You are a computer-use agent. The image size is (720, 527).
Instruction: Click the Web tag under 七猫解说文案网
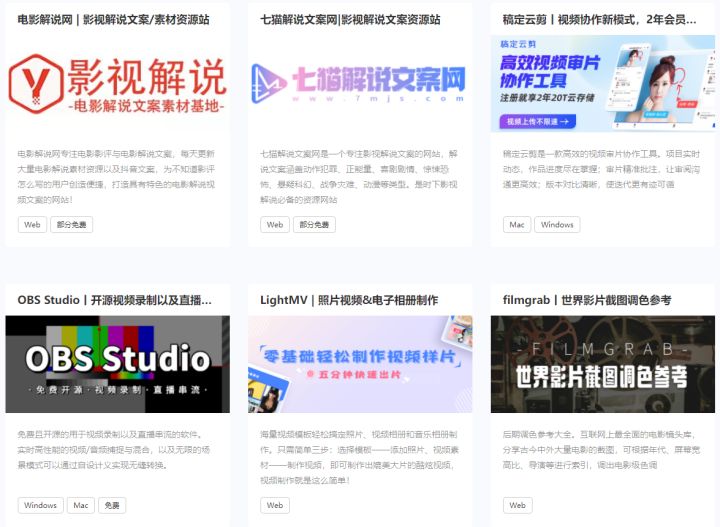click(275, 224)
